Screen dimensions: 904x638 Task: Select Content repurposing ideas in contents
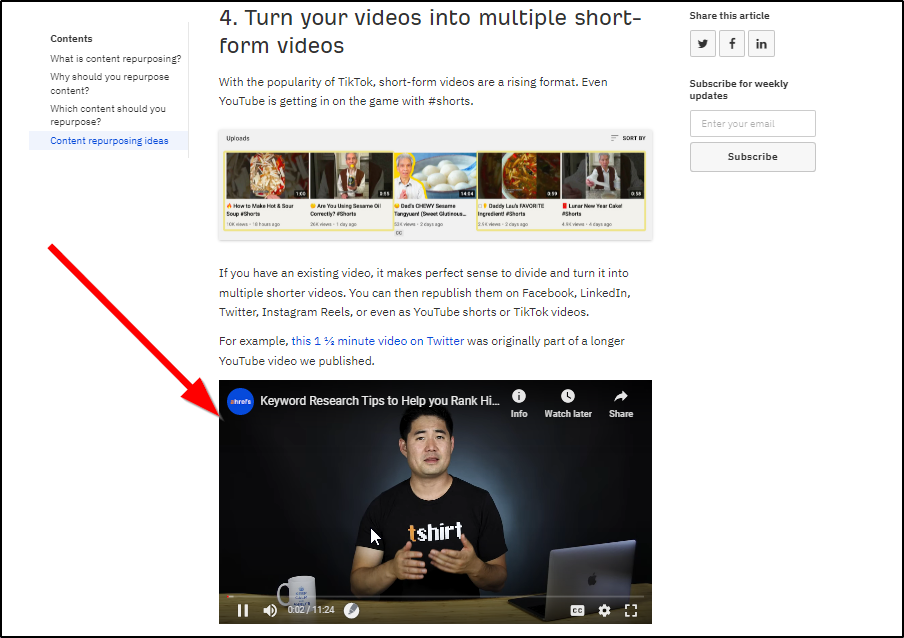click(x=109, y=141)
